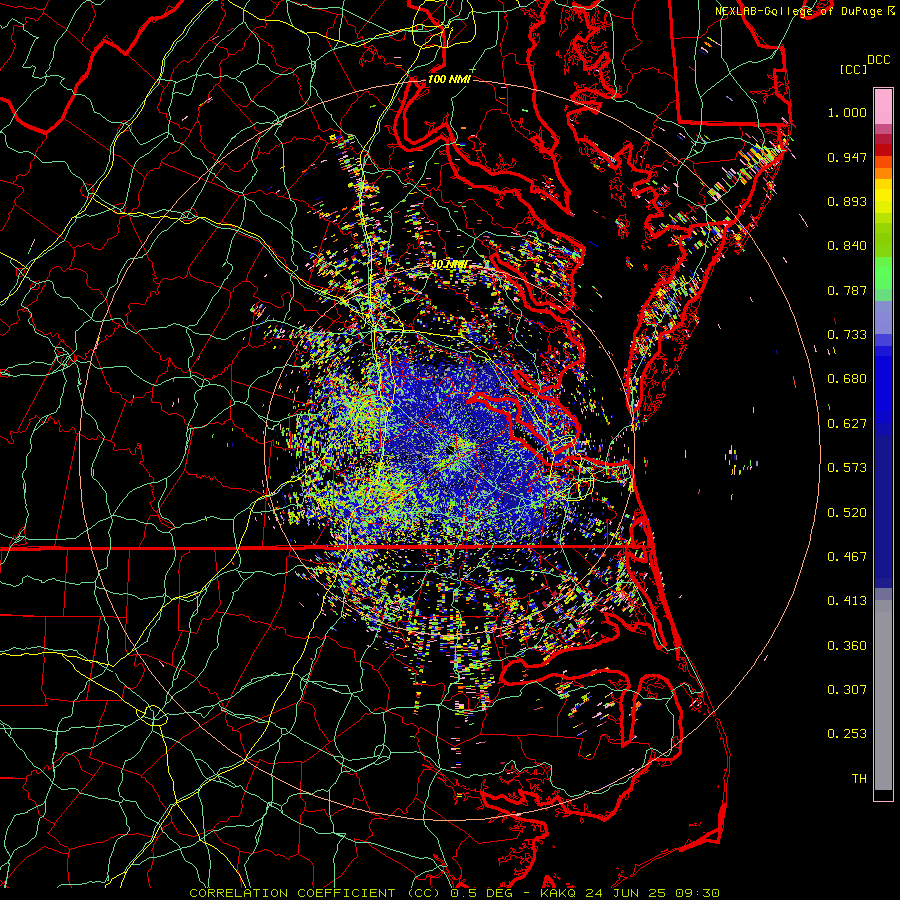Click the Correlation Coefficient KAKQ caption line

[455, 893]
